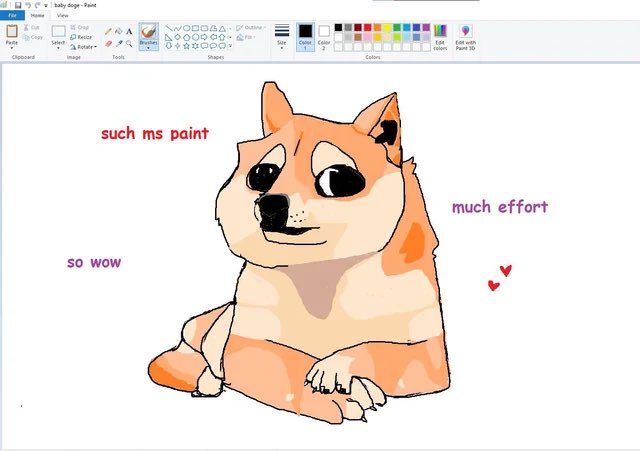Choose the Hexagon shape
This screenshot has height=451, width=640.
195,37
